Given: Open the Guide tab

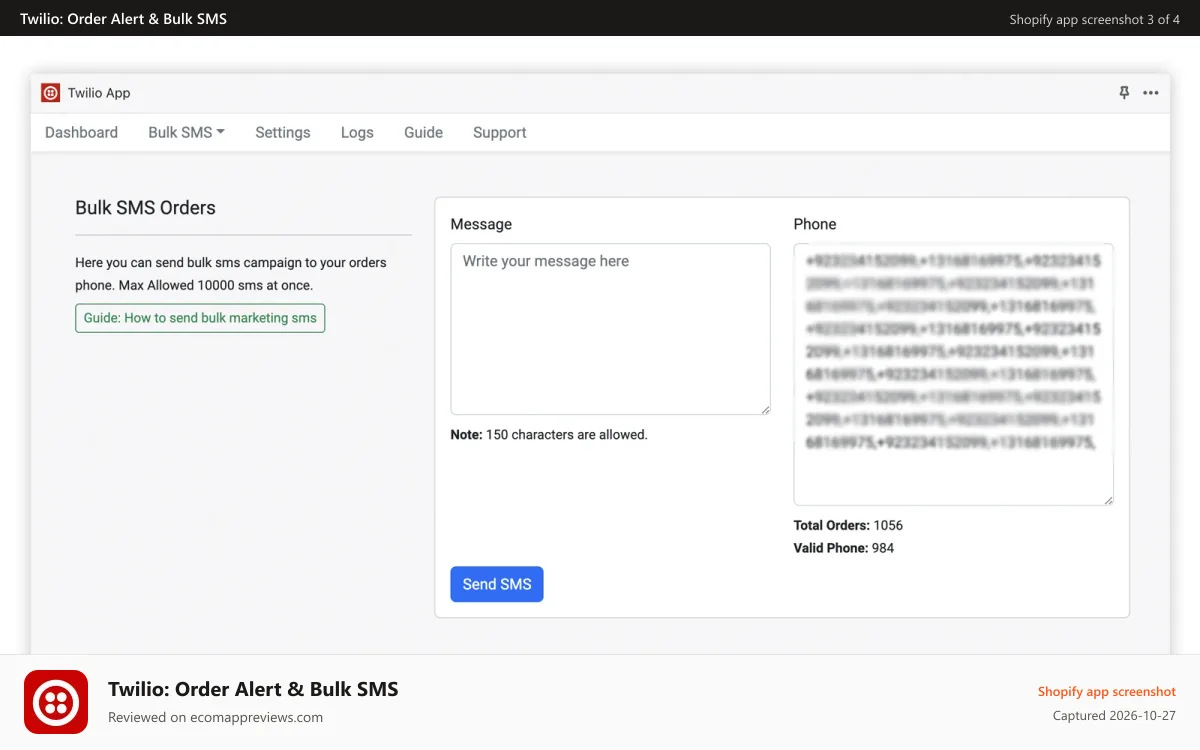Looking at the screenshot, I should coord(423,132).
